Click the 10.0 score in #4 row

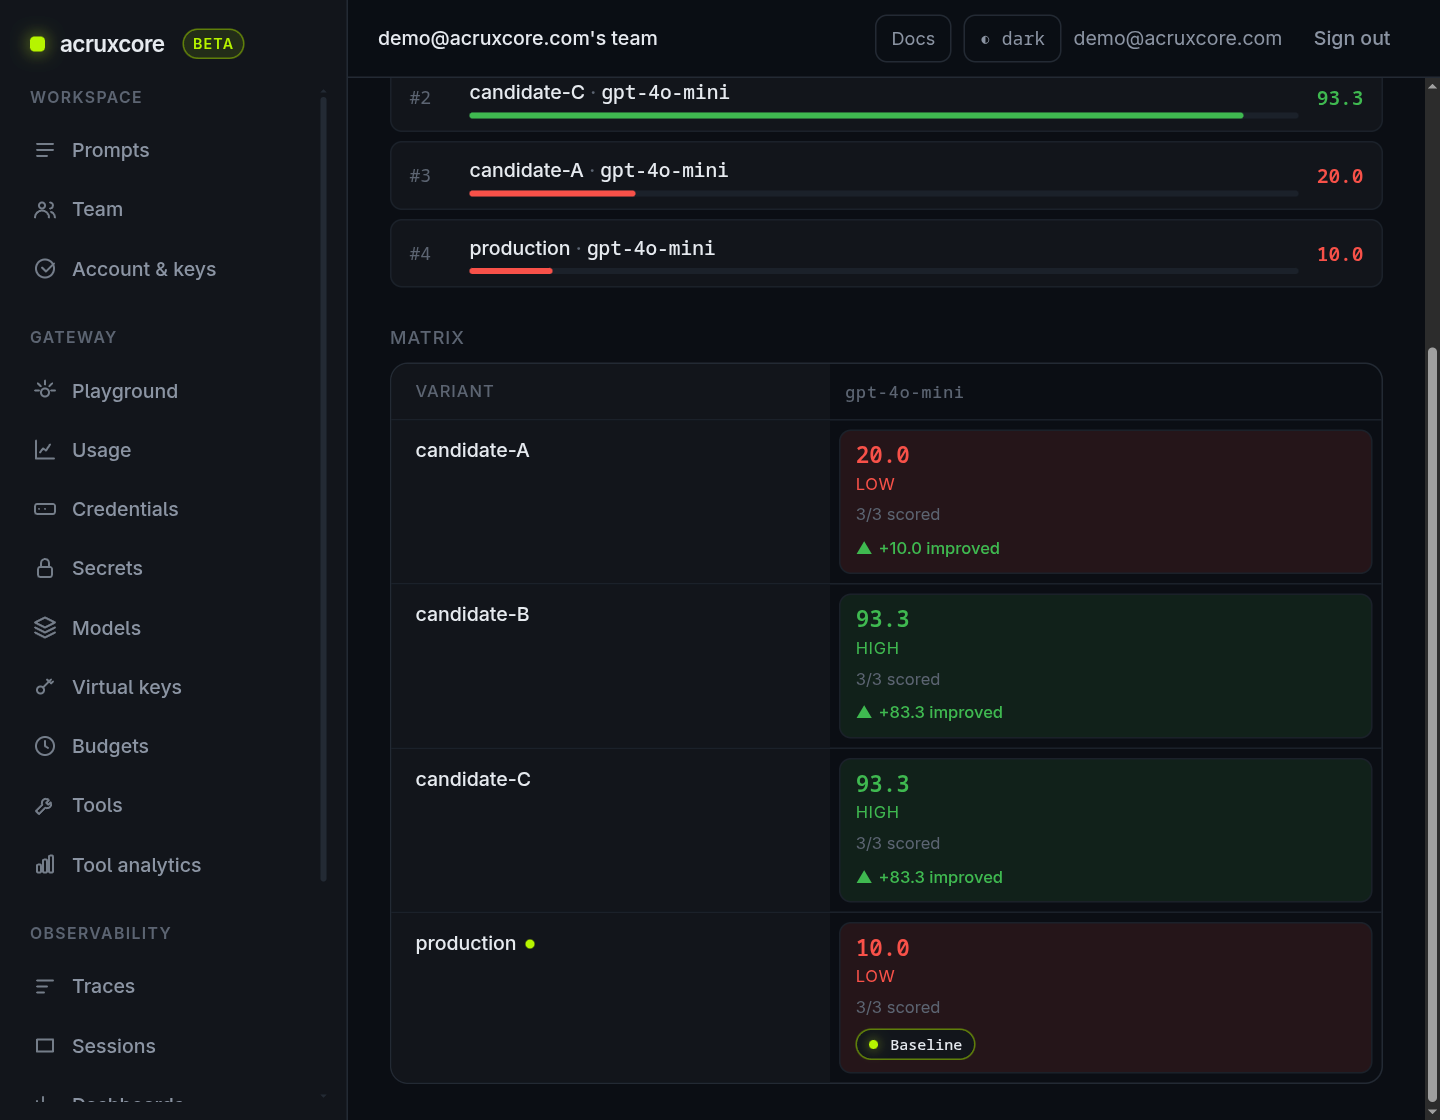(1340, 254)
